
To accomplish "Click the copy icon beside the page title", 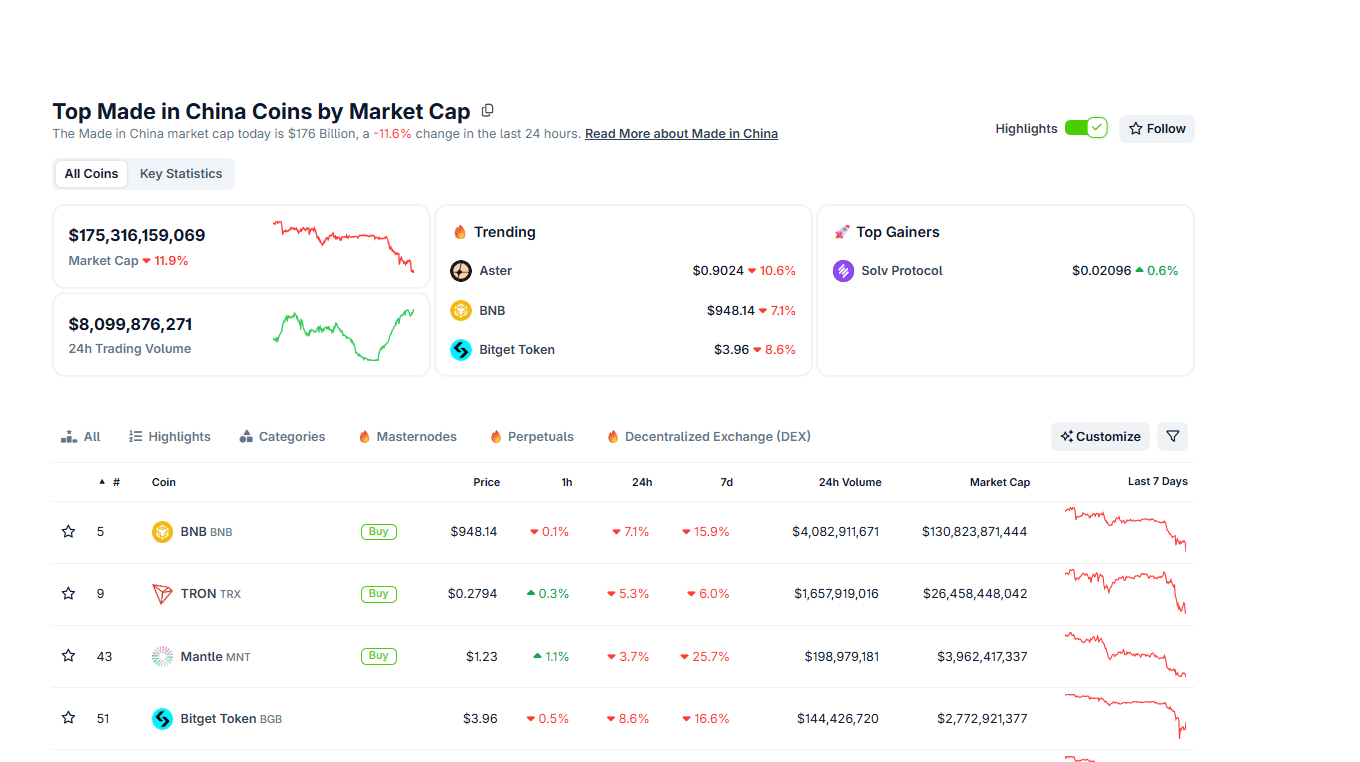I will pos(488,111).
